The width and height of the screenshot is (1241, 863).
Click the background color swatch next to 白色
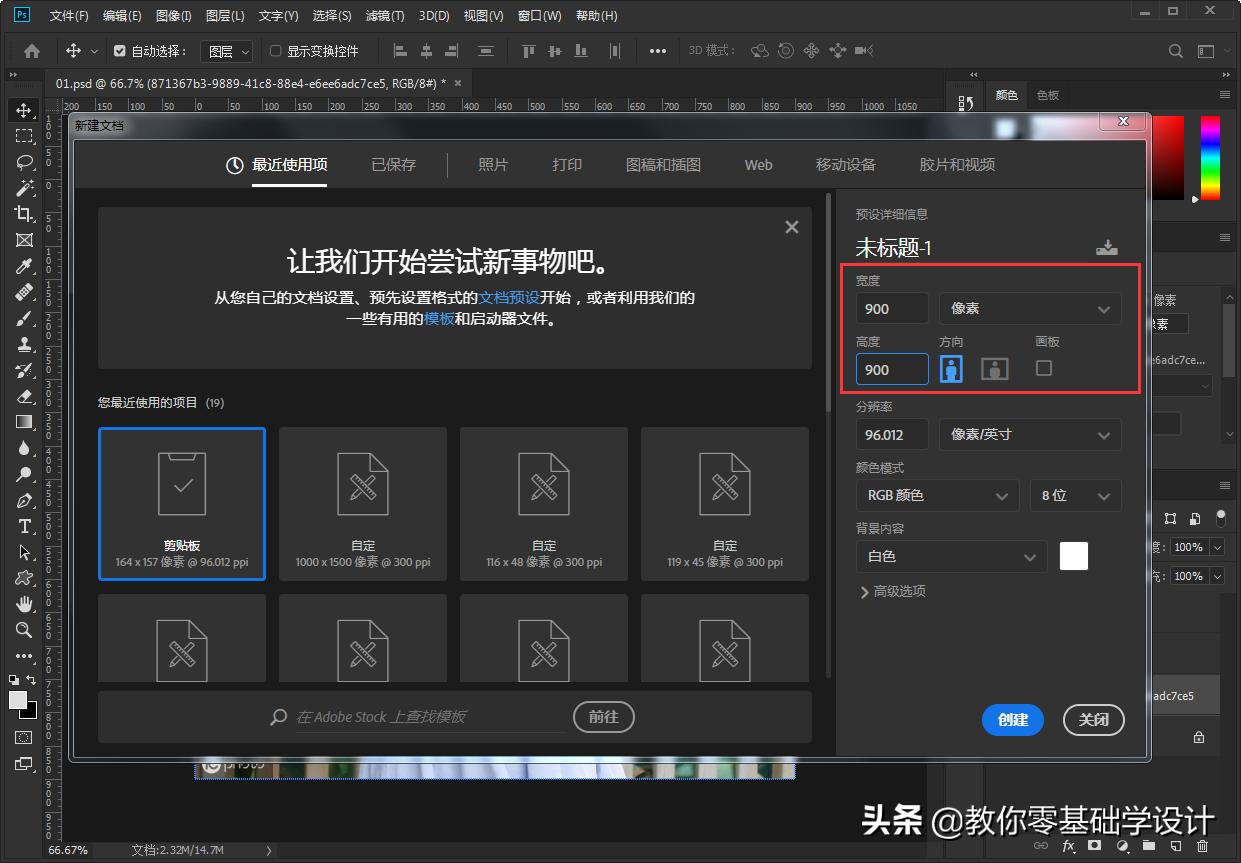(1072, 556)
